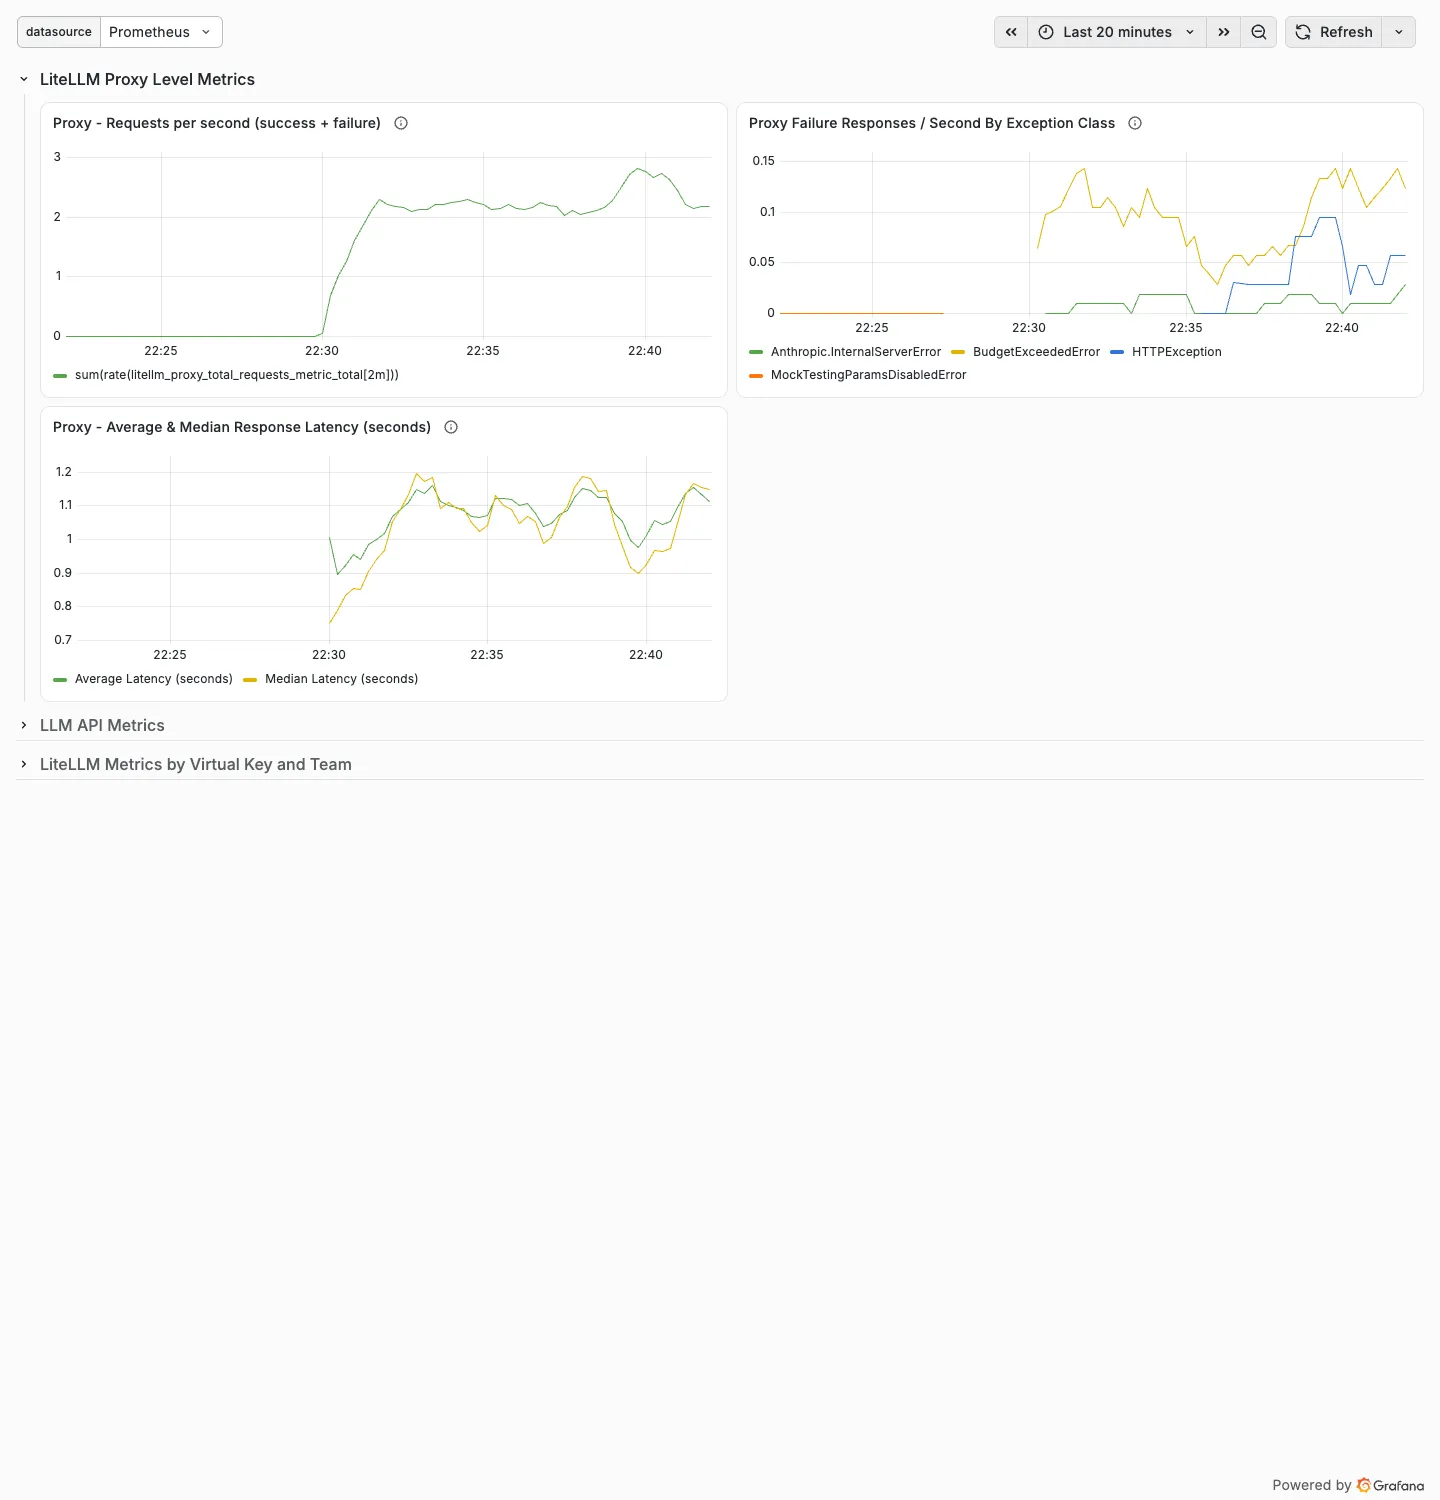The width and height of the screenshot is (1440, 1500).
Task: Toggle Average Latency (seconds) legend series
Action: [x=154, y=679]
